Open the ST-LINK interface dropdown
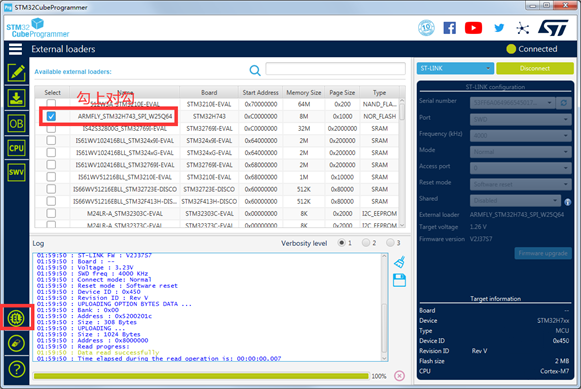Screen dimensions: 581x389 [455, 68]
